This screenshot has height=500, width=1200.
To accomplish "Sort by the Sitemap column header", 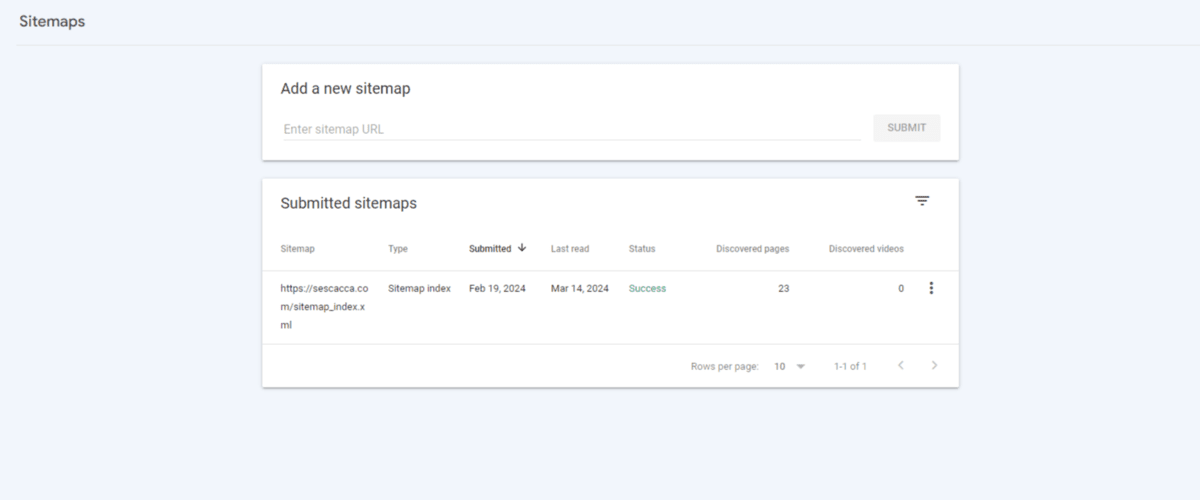I will tap(297, 249).
